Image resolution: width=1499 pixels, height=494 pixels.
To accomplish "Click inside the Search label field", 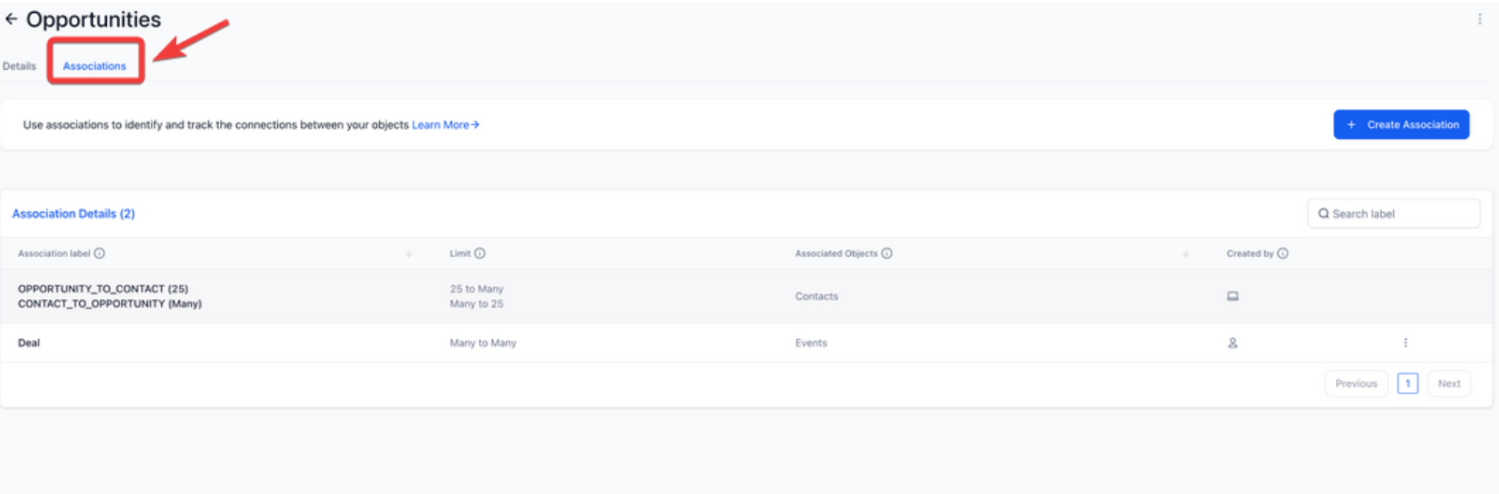I will click(1400, 214).
